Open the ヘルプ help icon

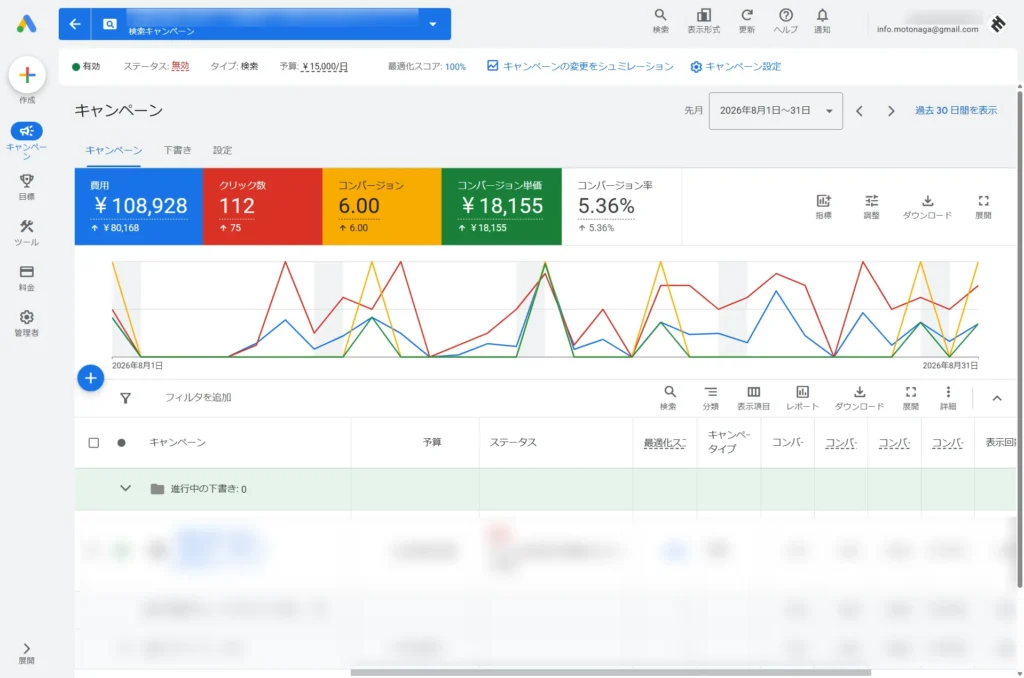786,21
